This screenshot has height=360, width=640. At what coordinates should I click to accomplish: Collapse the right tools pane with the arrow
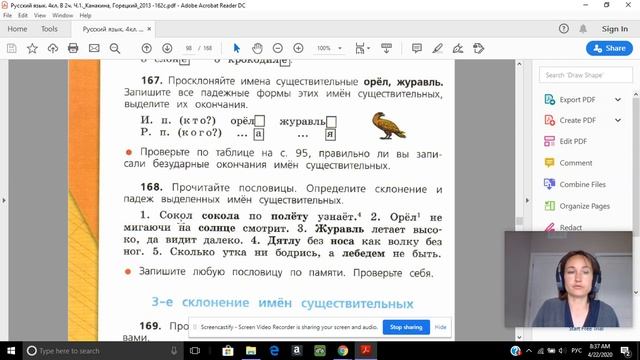pyautogui.click(x=527, y=200)
